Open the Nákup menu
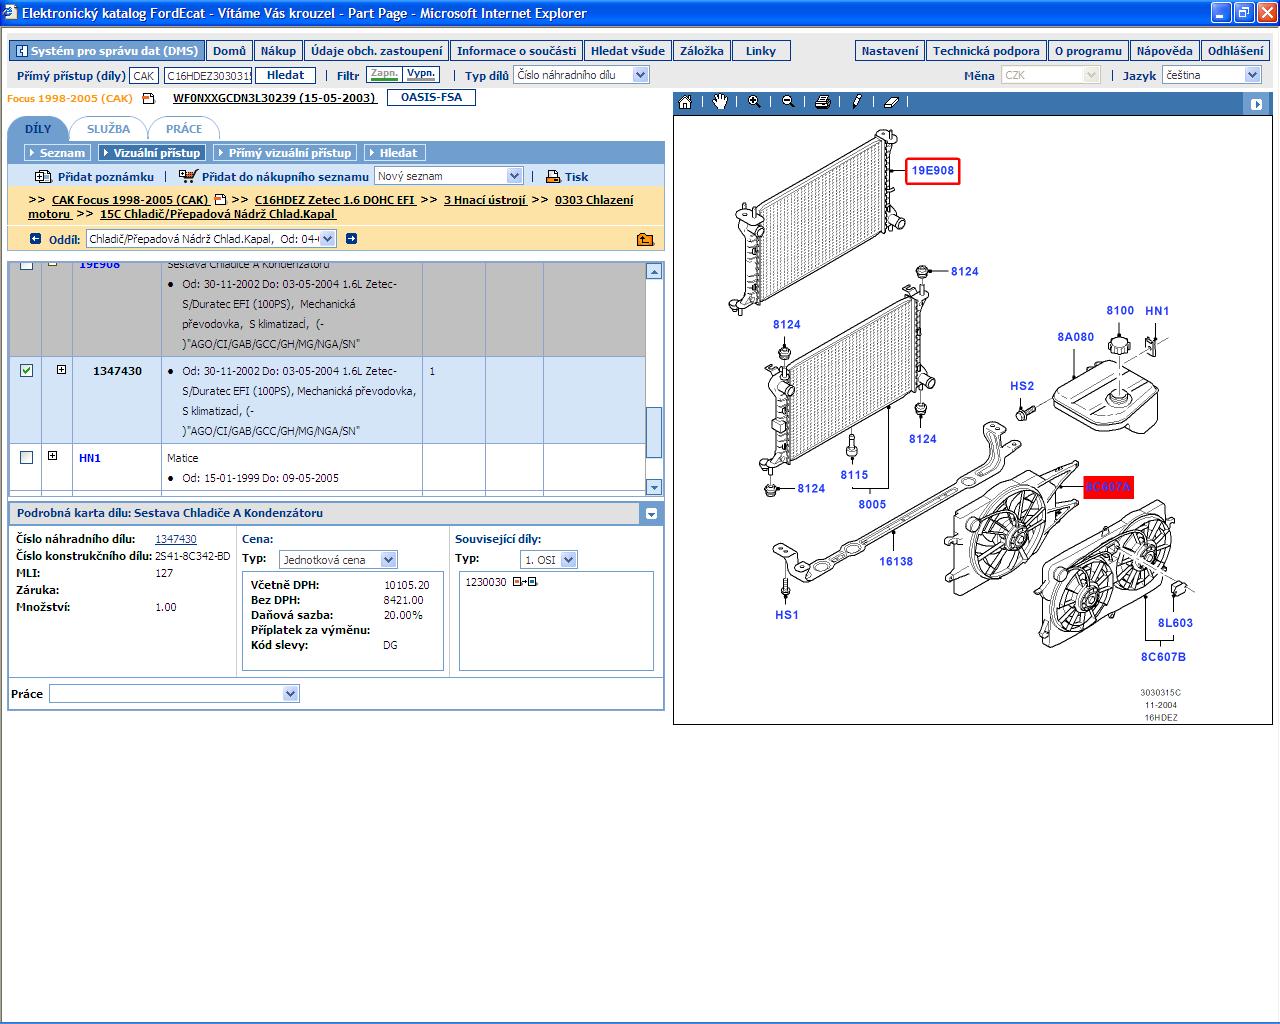This screenshot has width=1280, height=1024. 278,51
